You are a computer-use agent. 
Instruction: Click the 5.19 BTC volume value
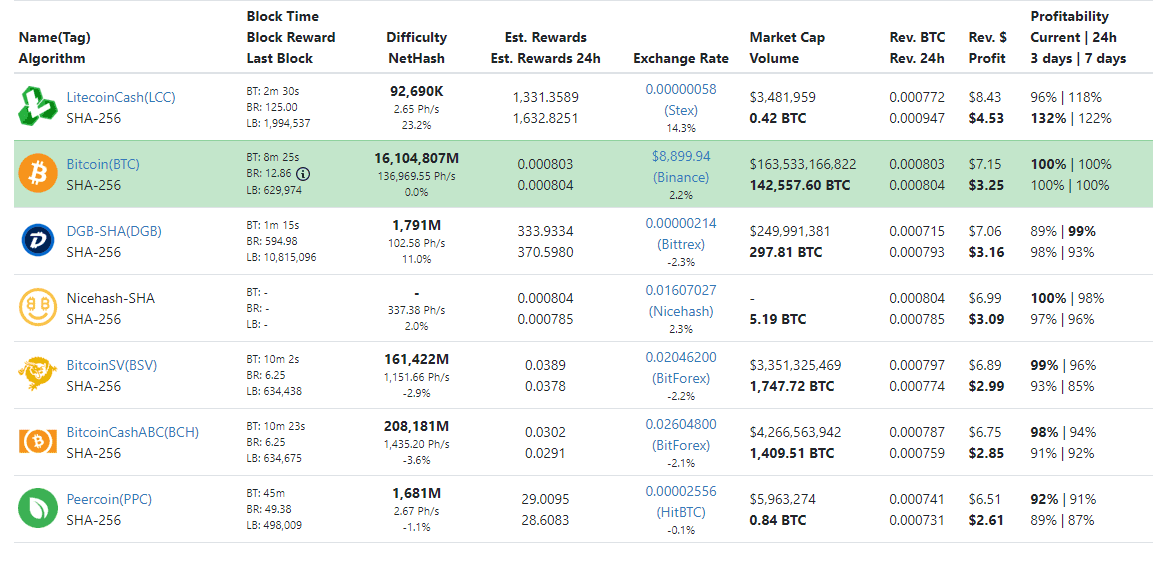point(777,319)
